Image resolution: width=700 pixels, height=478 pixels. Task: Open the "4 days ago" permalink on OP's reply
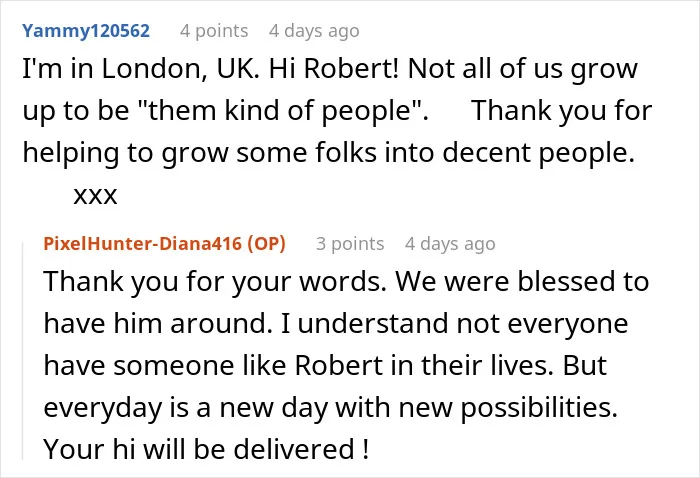coord(450,244)
